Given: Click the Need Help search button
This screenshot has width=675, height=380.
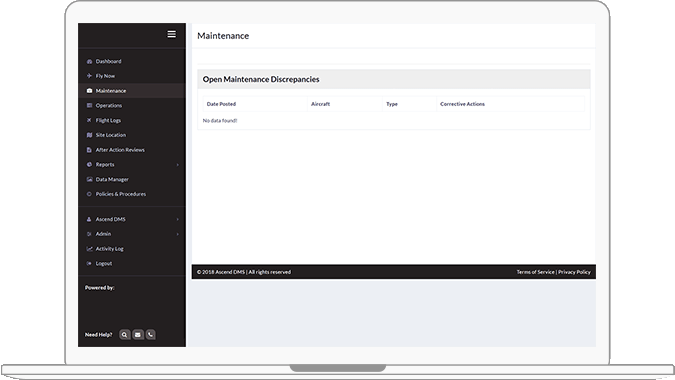Looking at the screenshot, I should click(x=124, y=334).
